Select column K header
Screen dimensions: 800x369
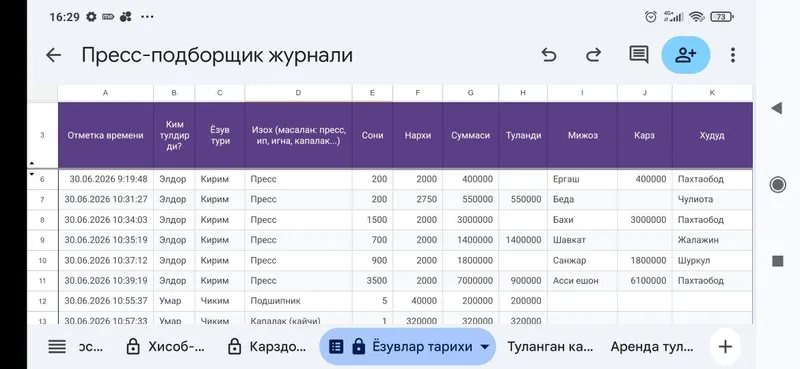pyautogui.click(x=712, y=93)
